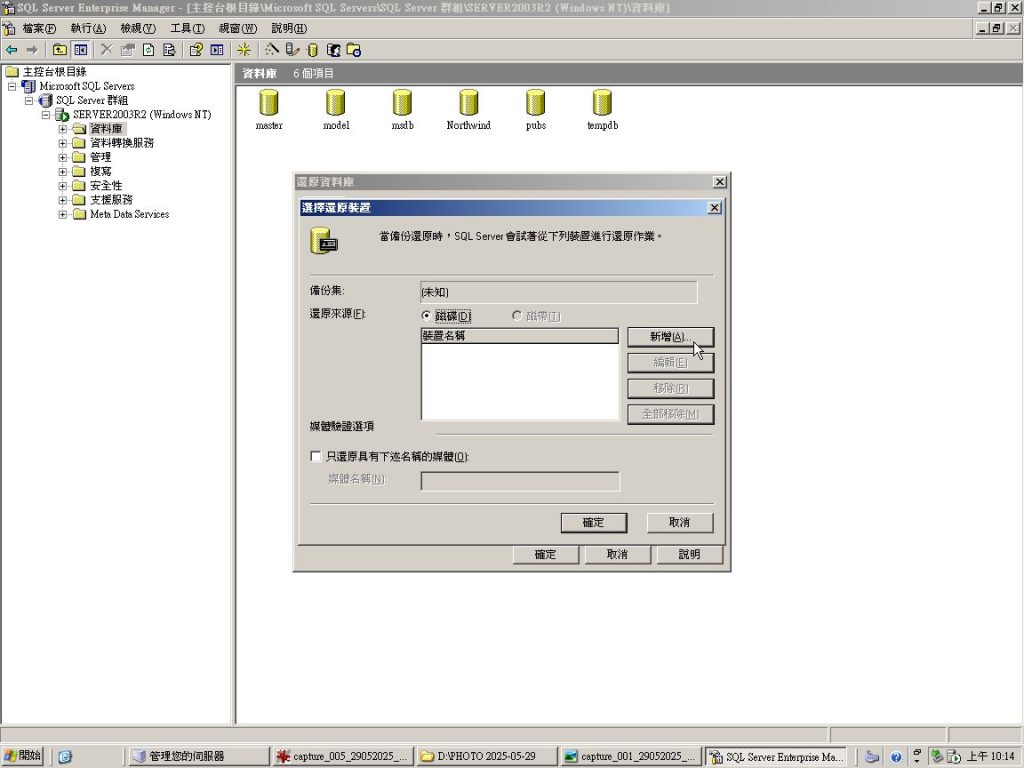Select the 磁帶 (Tape) radio button
Screen dimensions: 1024x768
point(517,316)
